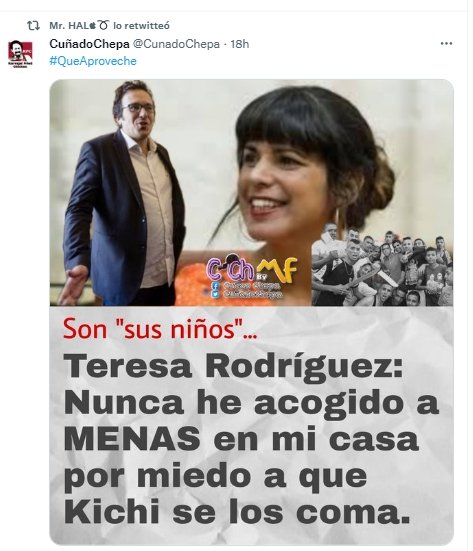Click the Twitter bird icon in the watermark
473x551 pixels.
pos(215,294)
